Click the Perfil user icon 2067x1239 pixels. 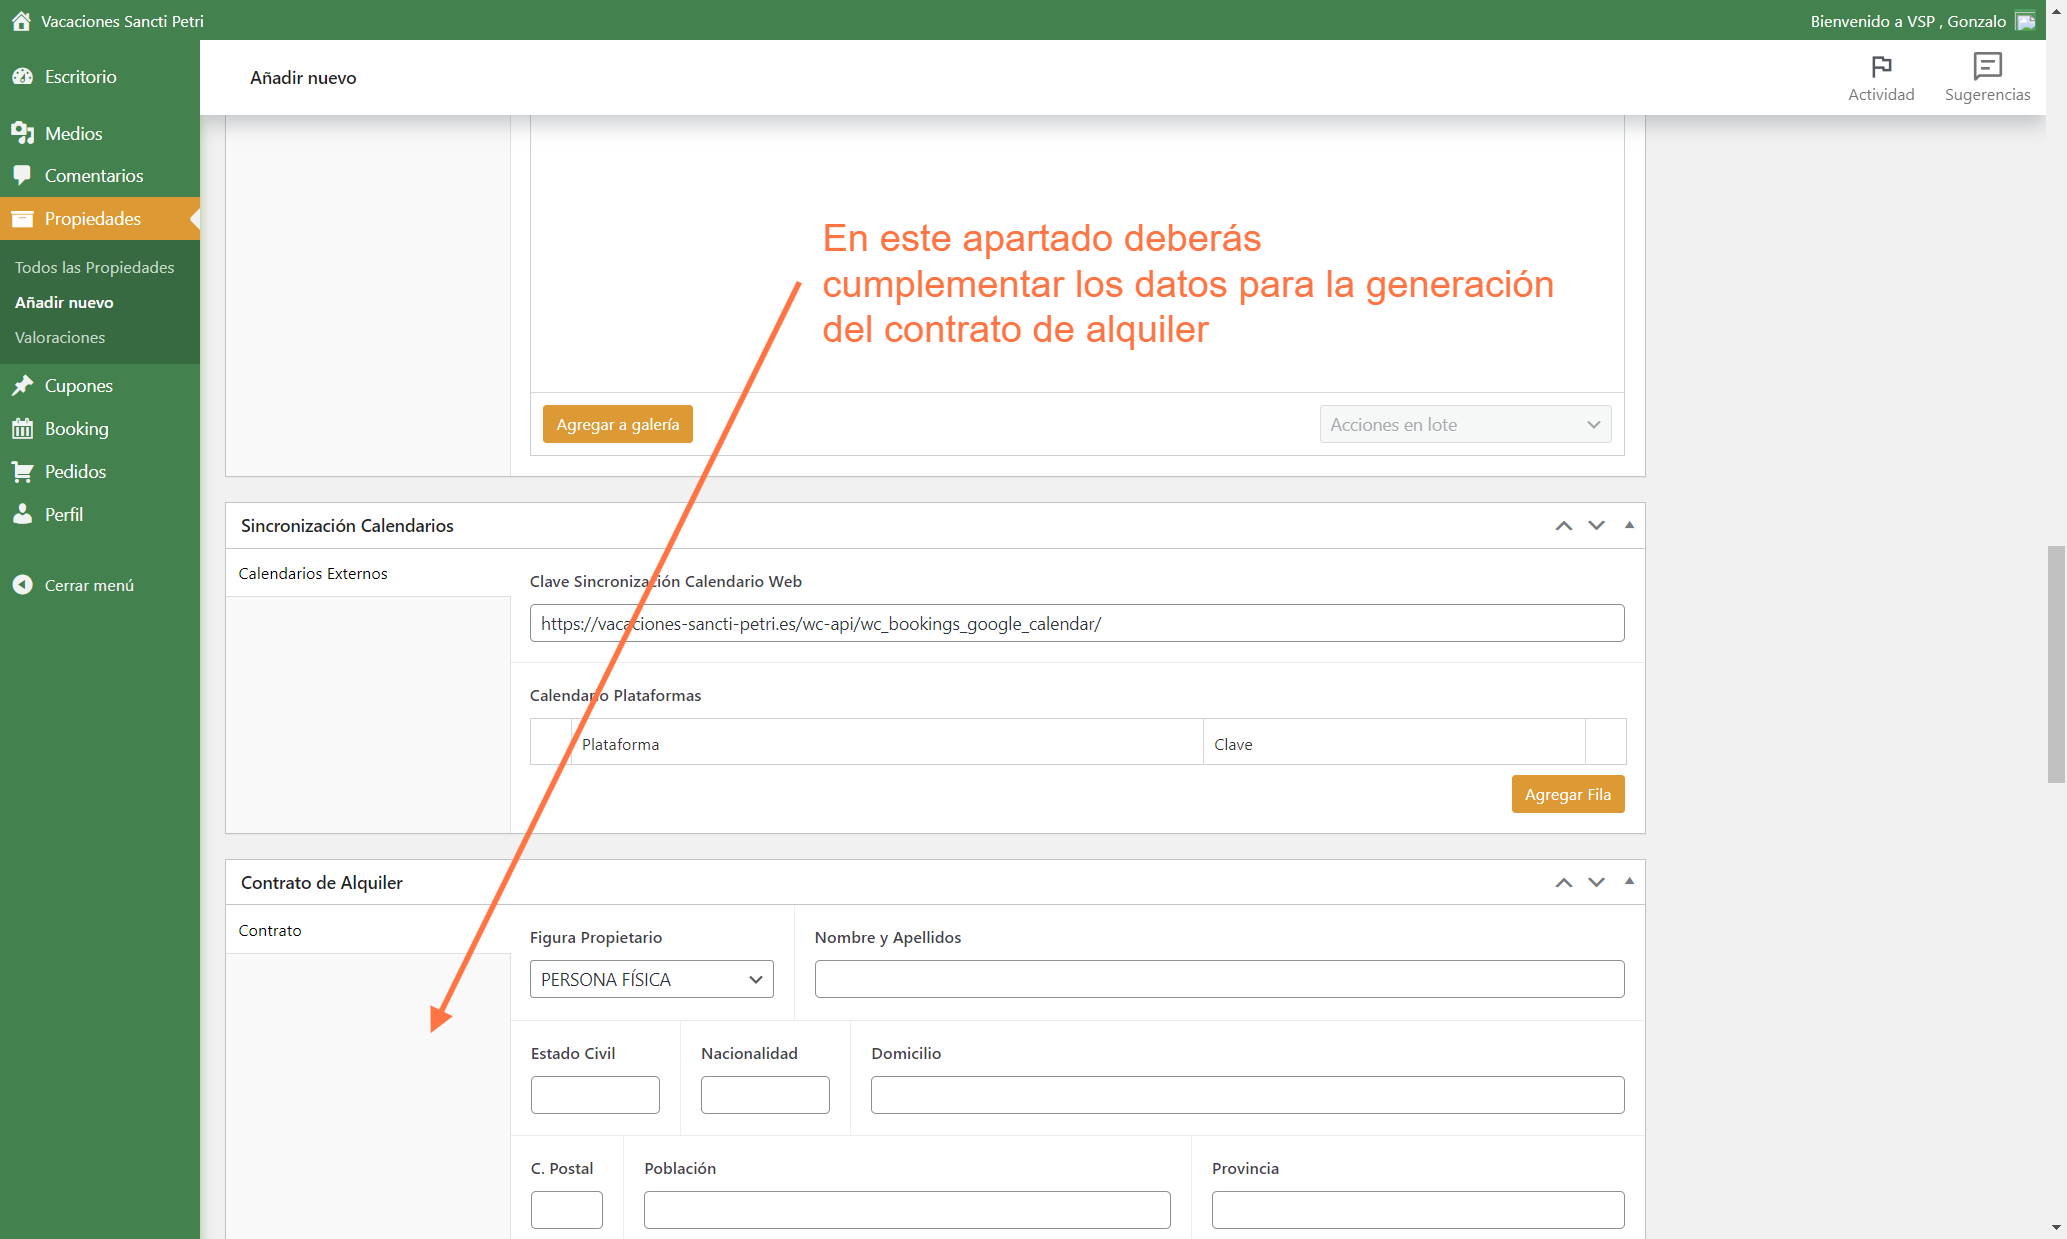pos(22,514)
